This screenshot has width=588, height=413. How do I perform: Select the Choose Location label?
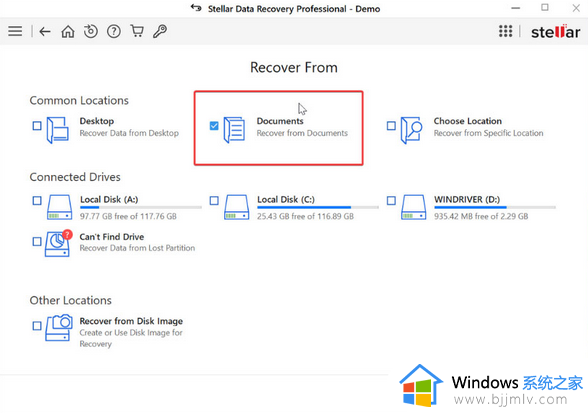pos(468,121)
